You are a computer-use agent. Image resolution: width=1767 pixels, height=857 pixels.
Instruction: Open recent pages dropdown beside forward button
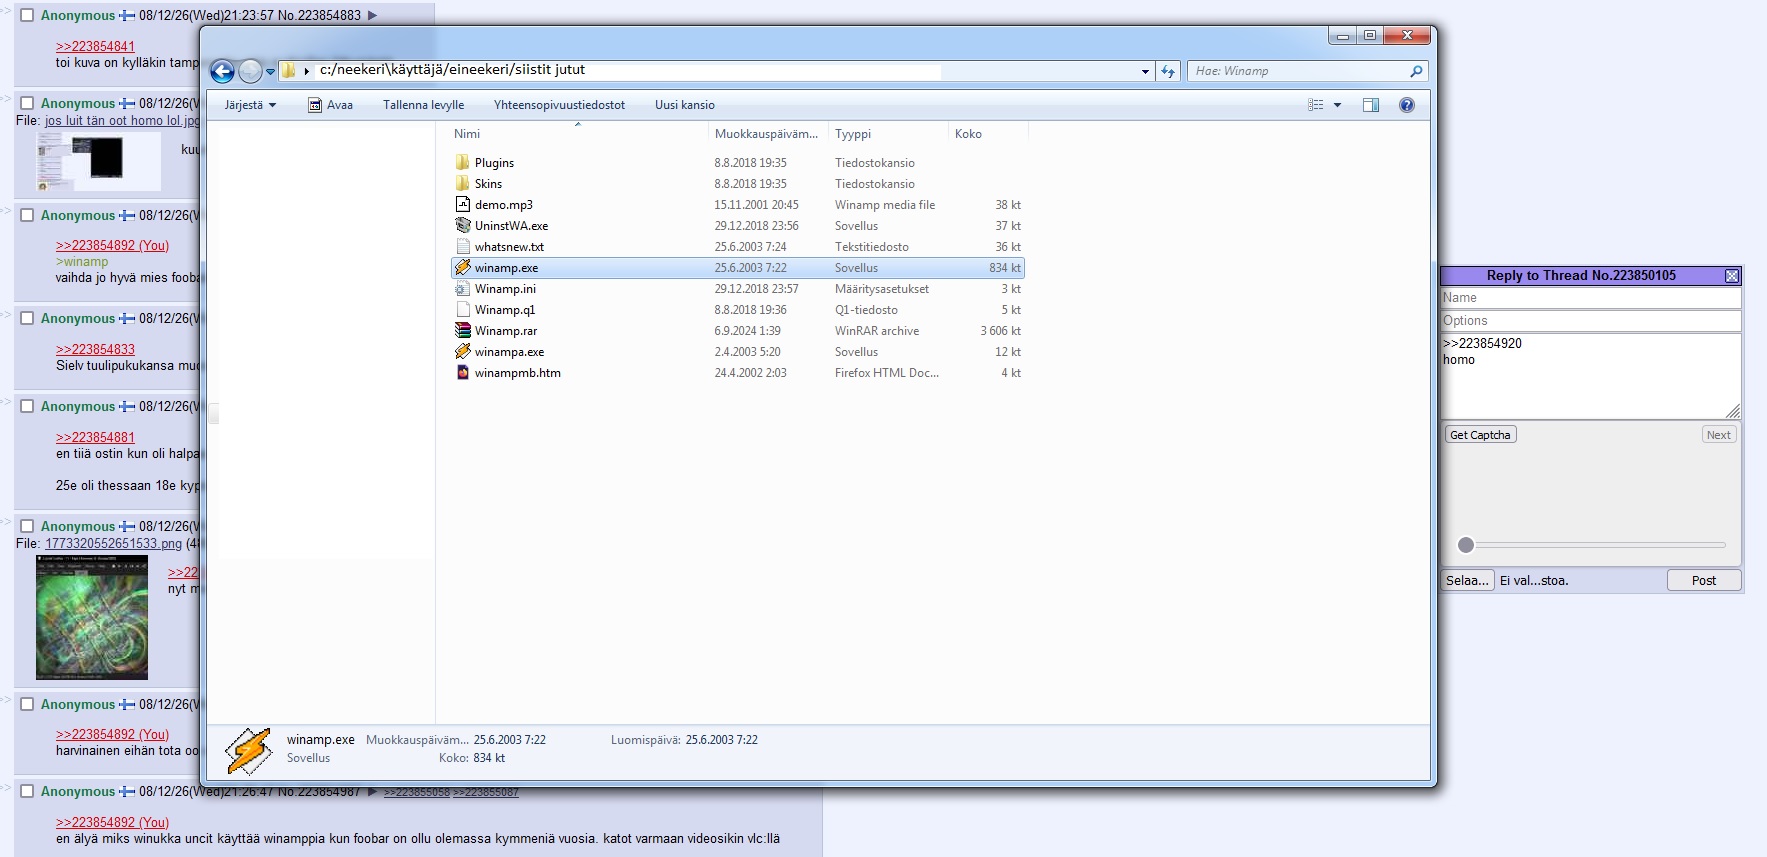[x=270, y=71]
